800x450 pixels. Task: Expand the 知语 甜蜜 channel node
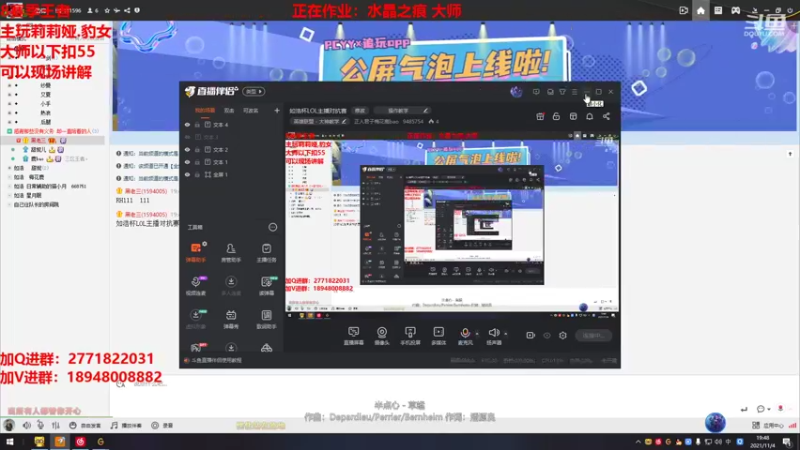(10, 168)
